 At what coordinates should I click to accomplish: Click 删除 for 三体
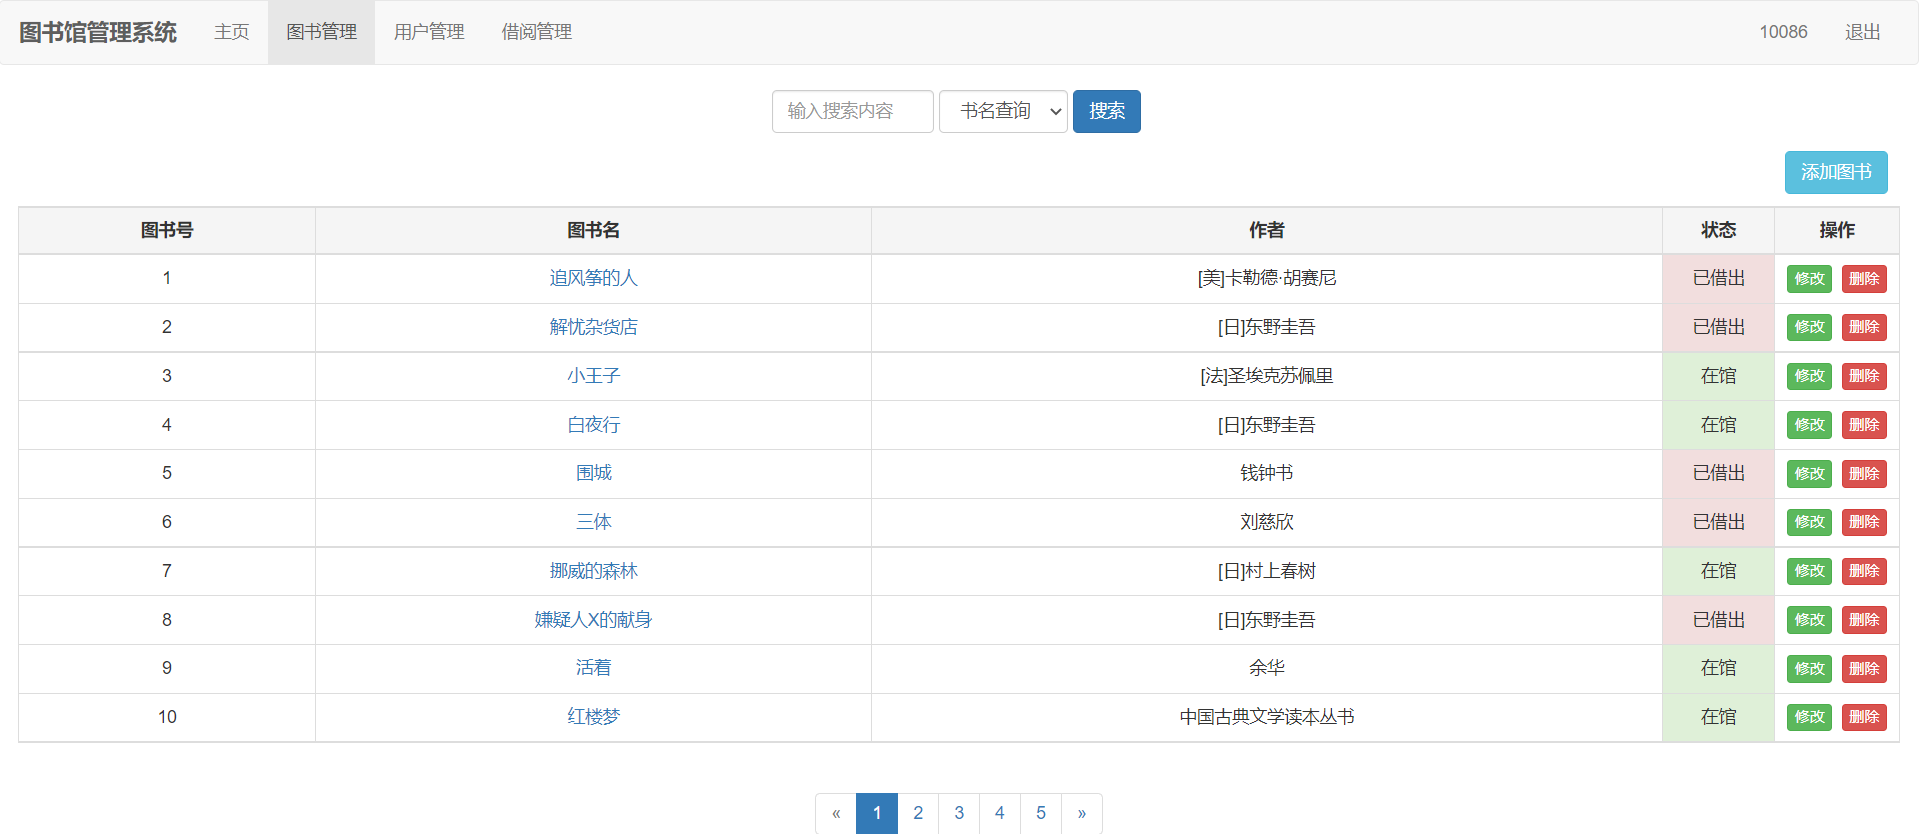click(x=1864, y=522)
